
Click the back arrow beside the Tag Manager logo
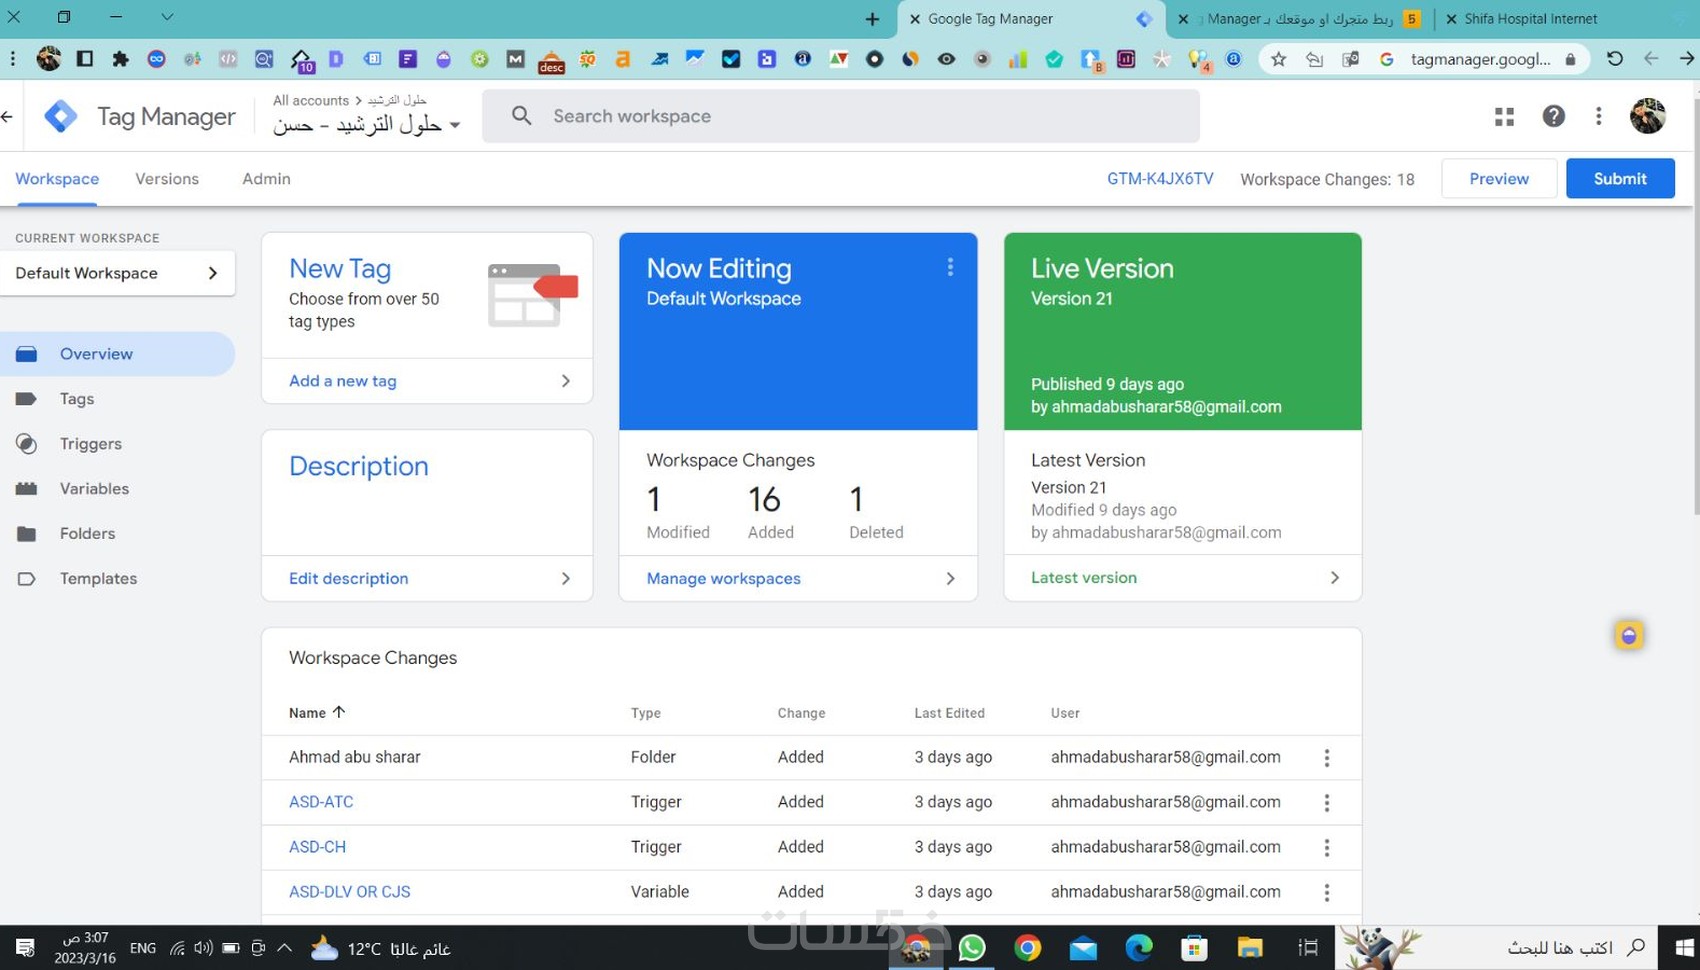[x=7, y=117]
